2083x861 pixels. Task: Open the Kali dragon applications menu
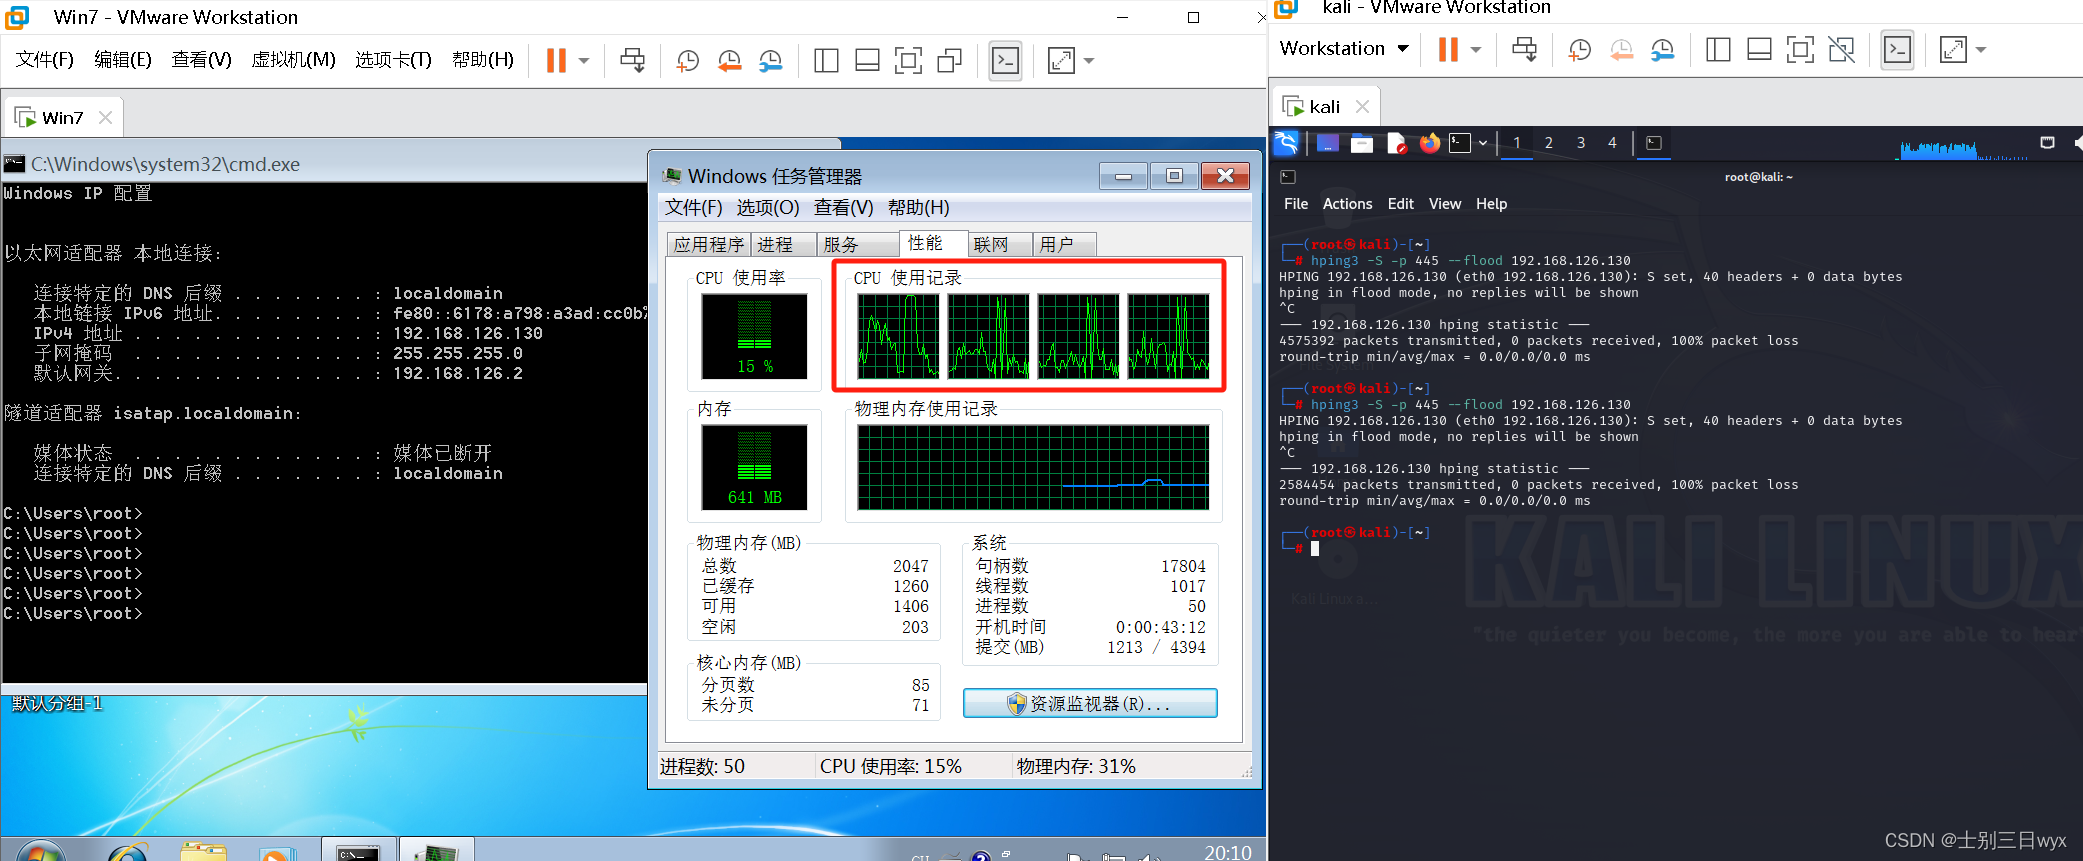pyautogui.click(x=1287, y=143)
